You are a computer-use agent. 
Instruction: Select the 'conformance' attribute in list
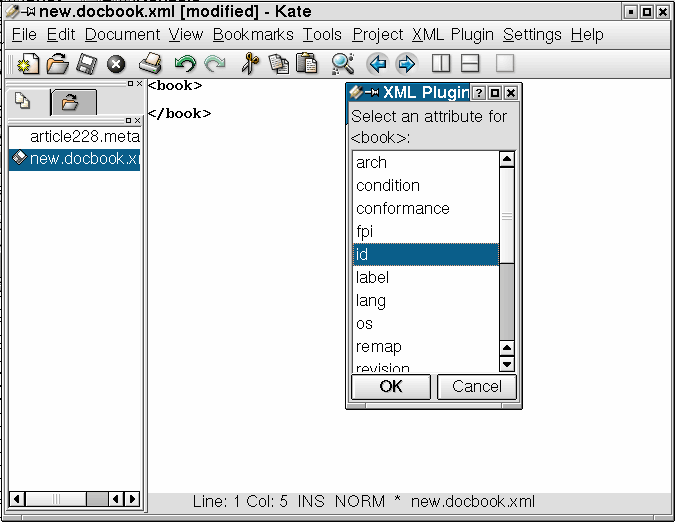tap(403, 208)
